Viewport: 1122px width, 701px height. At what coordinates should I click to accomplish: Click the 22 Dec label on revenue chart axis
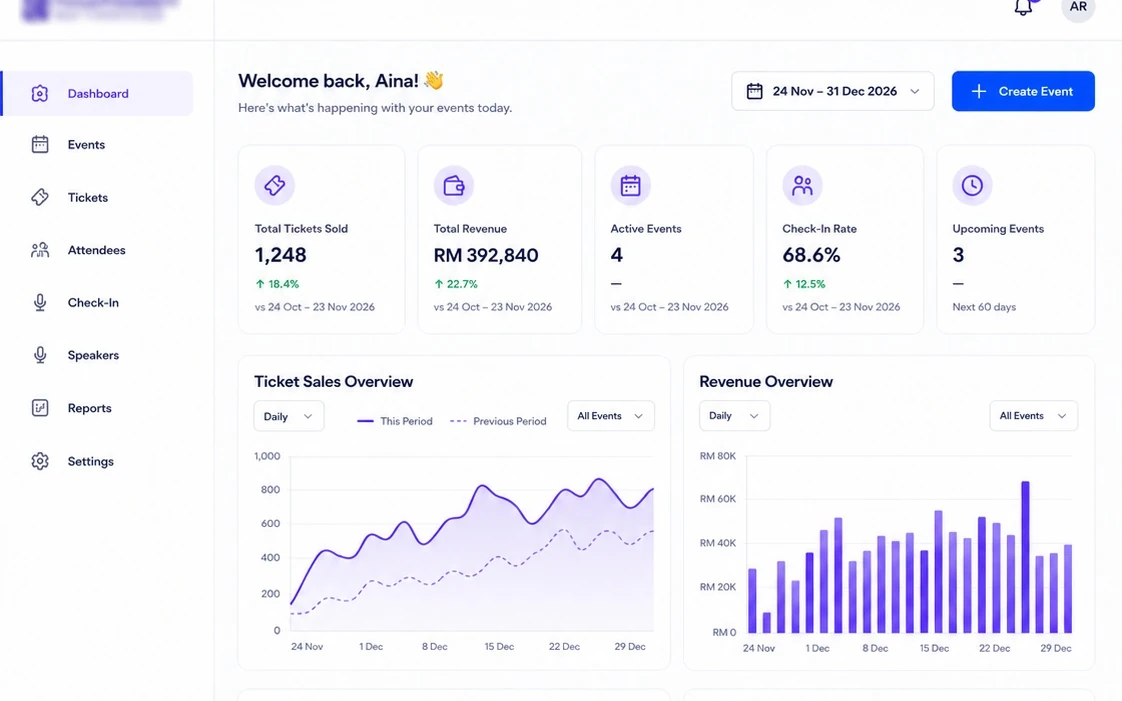tap(994, 648)
